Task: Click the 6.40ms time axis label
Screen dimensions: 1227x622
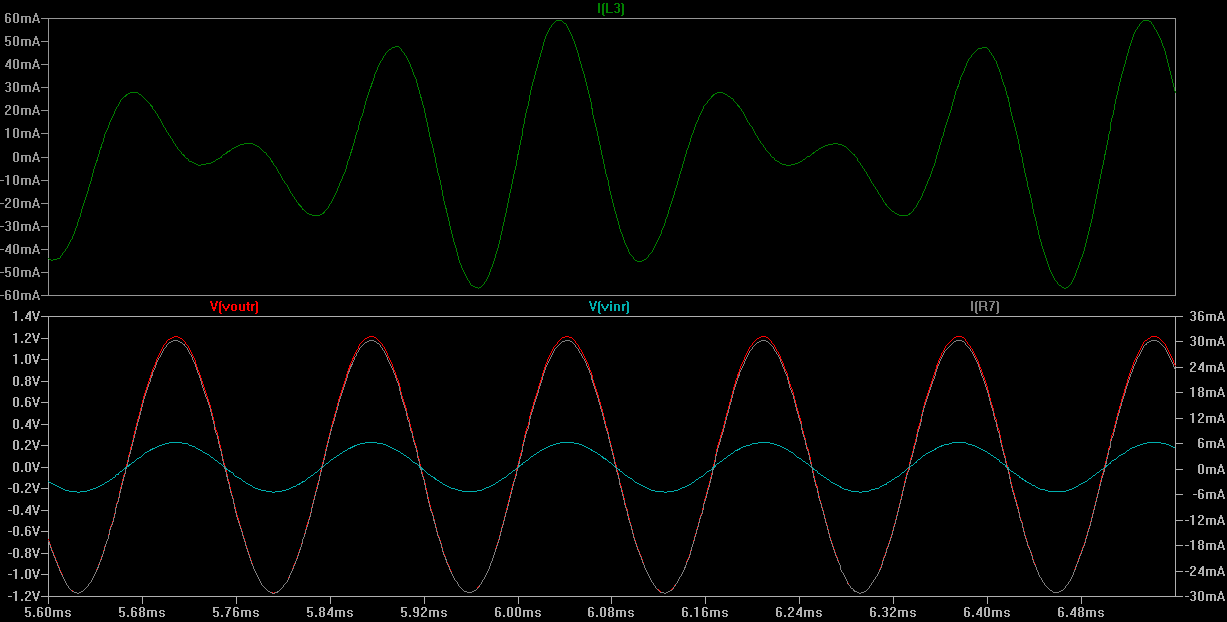Action: tap(987, 611)
